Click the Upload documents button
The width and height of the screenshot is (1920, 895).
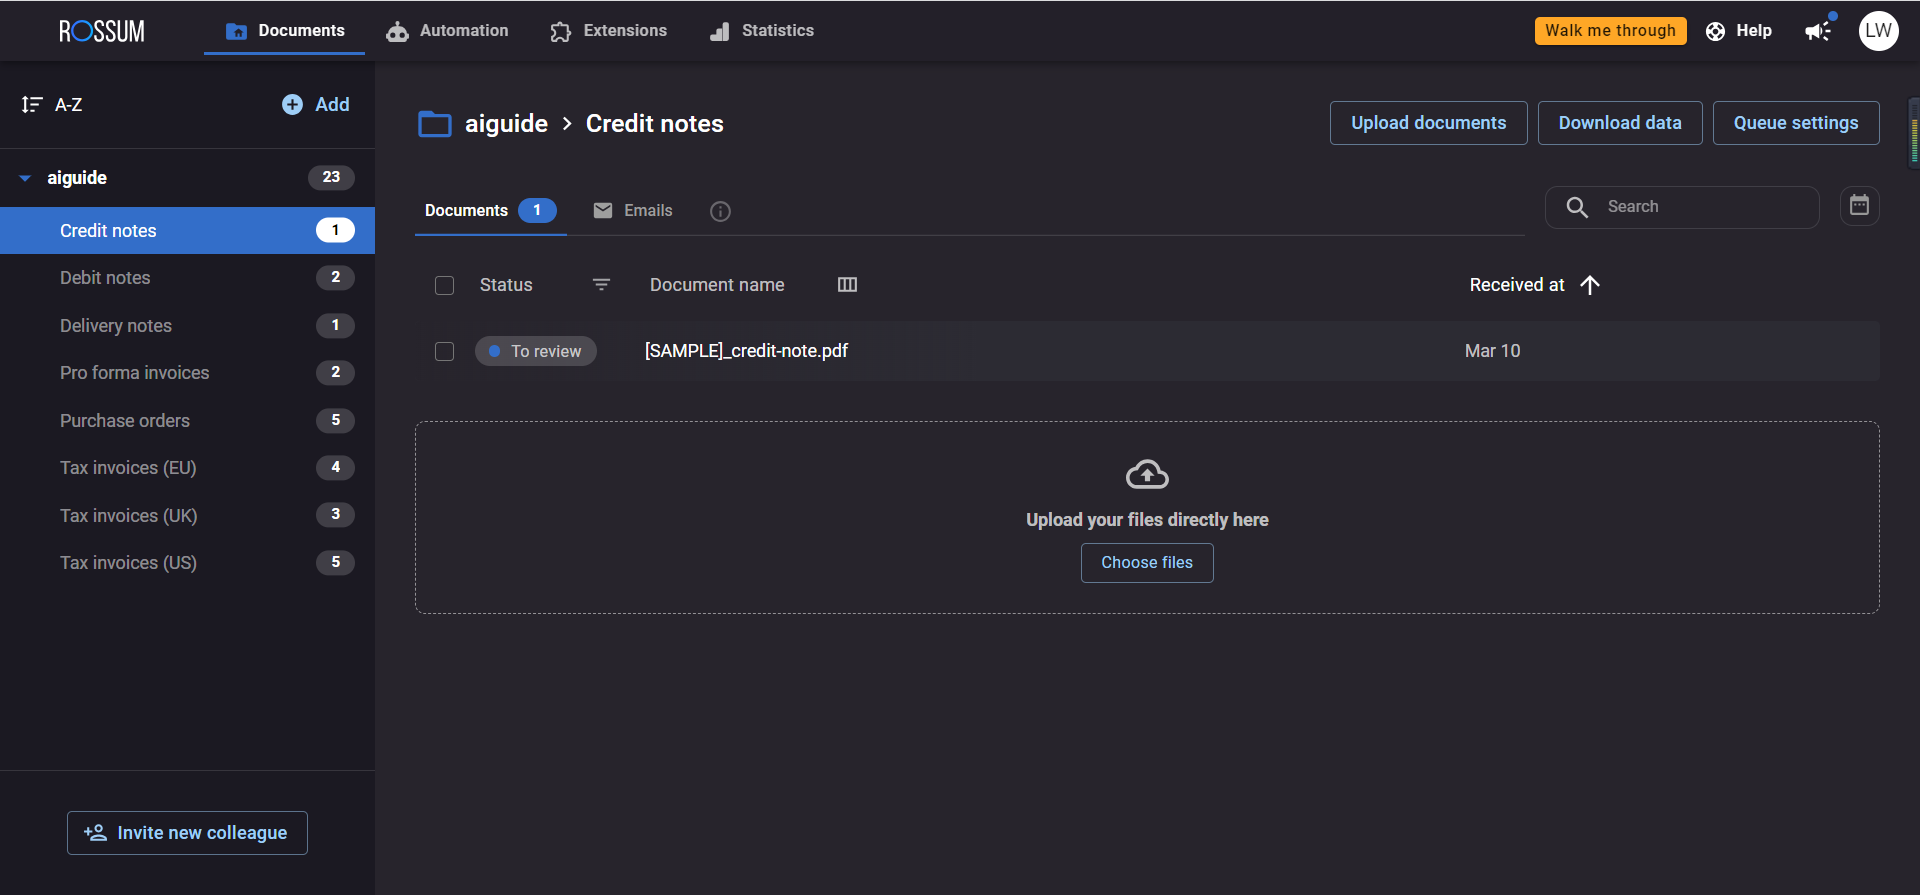point(1428,123)
